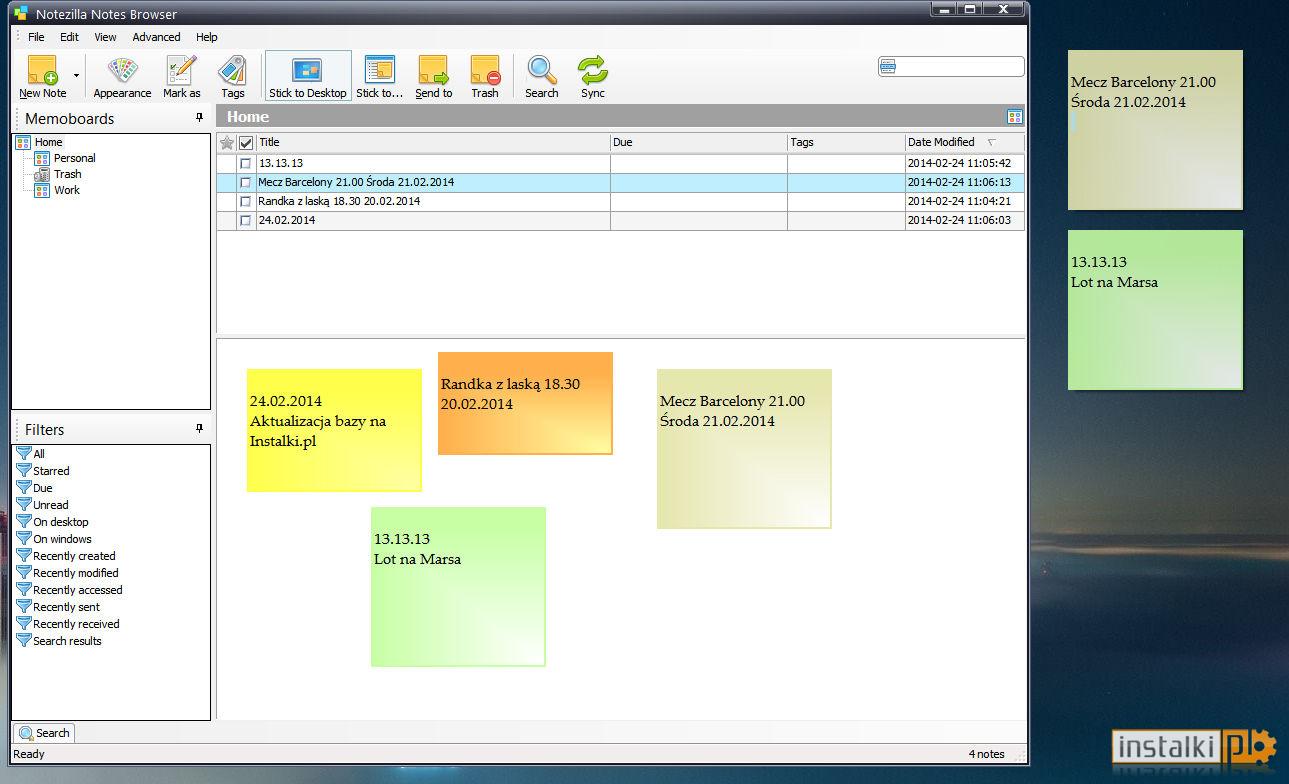The height and width of the screenshot is (784, 1289).
Task: Check the Mecz Barcelony note checkbox
Action: click(246, 183)
